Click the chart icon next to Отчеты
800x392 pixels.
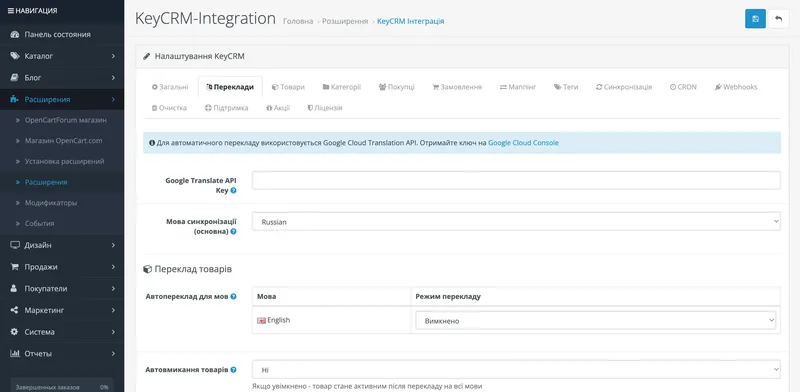(14, 354)
